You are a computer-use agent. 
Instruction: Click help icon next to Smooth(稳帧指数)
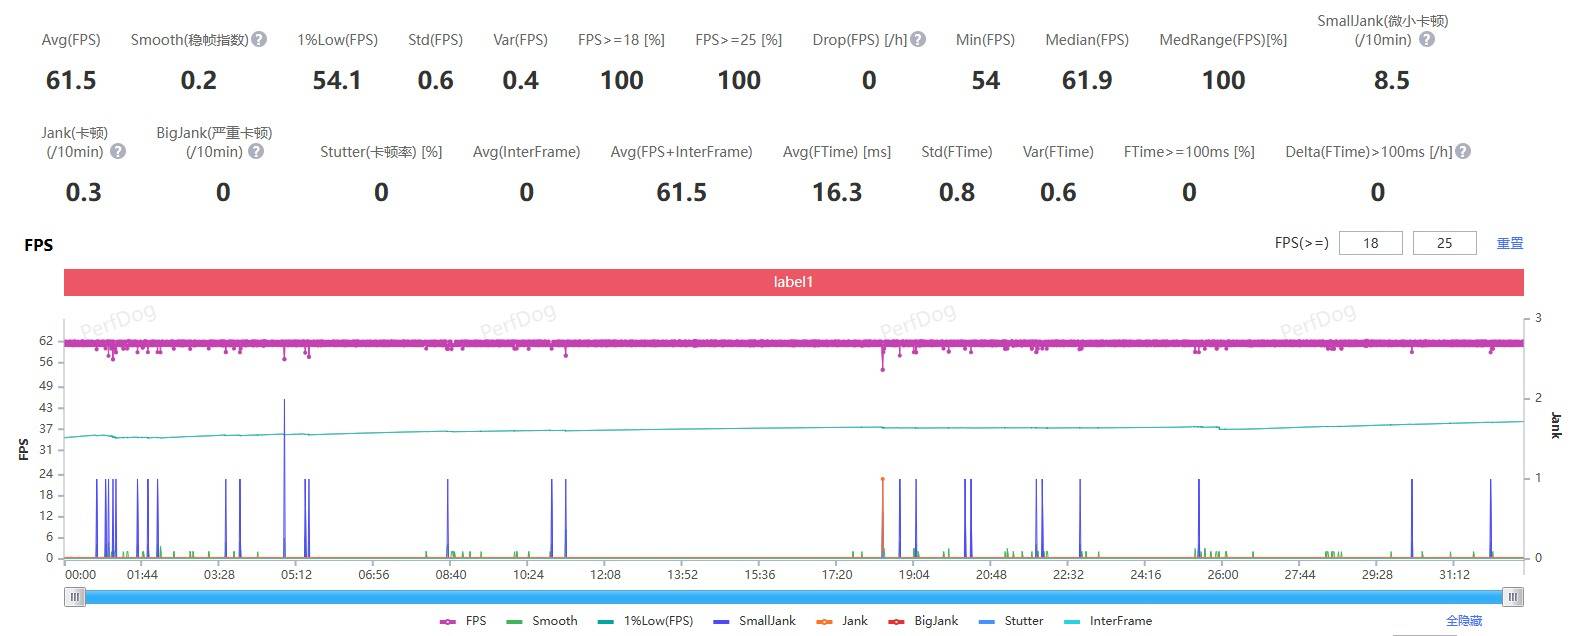click(x=259, y=40)
